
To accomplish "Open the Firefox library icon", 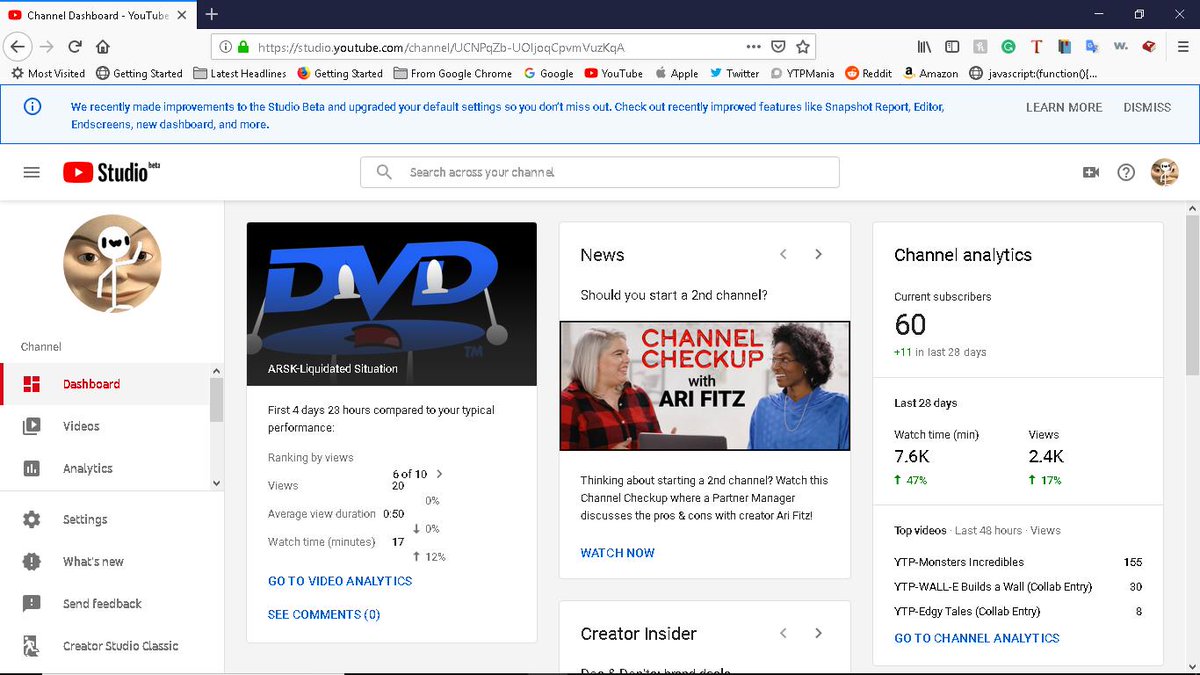I will pos(924,46).
